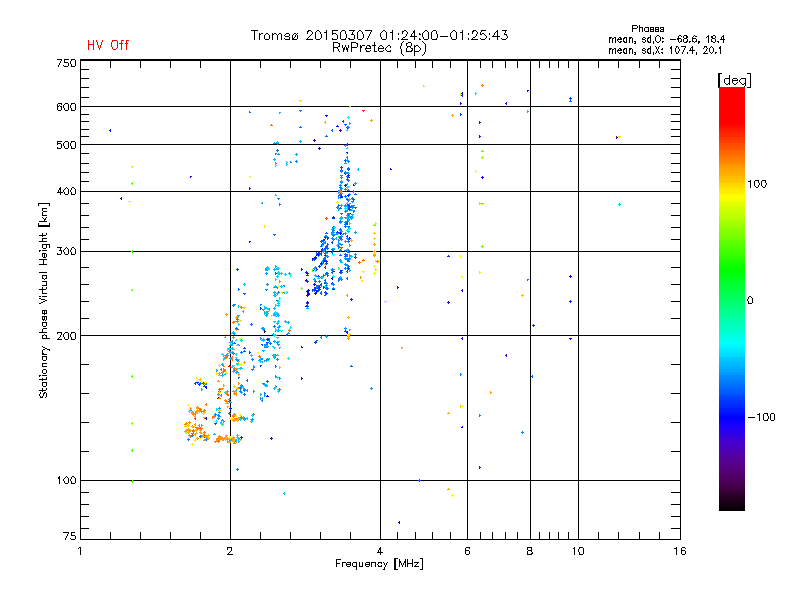Click the 4 tick on the frequency axis

tap(380, 551)
